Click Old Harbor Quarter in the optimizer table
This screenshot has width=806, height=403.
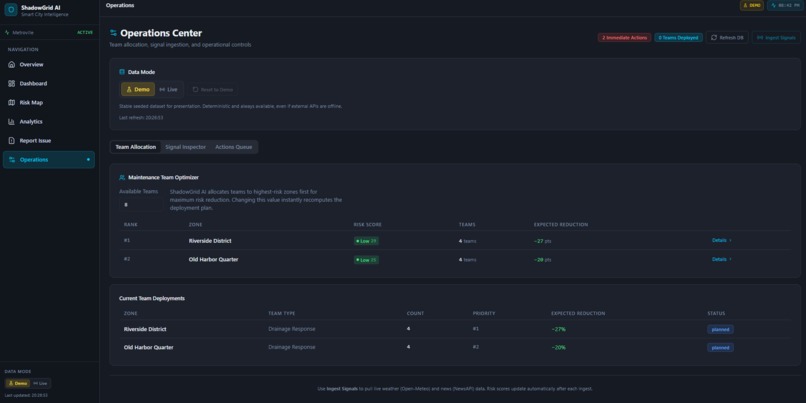tap(213, 260)
